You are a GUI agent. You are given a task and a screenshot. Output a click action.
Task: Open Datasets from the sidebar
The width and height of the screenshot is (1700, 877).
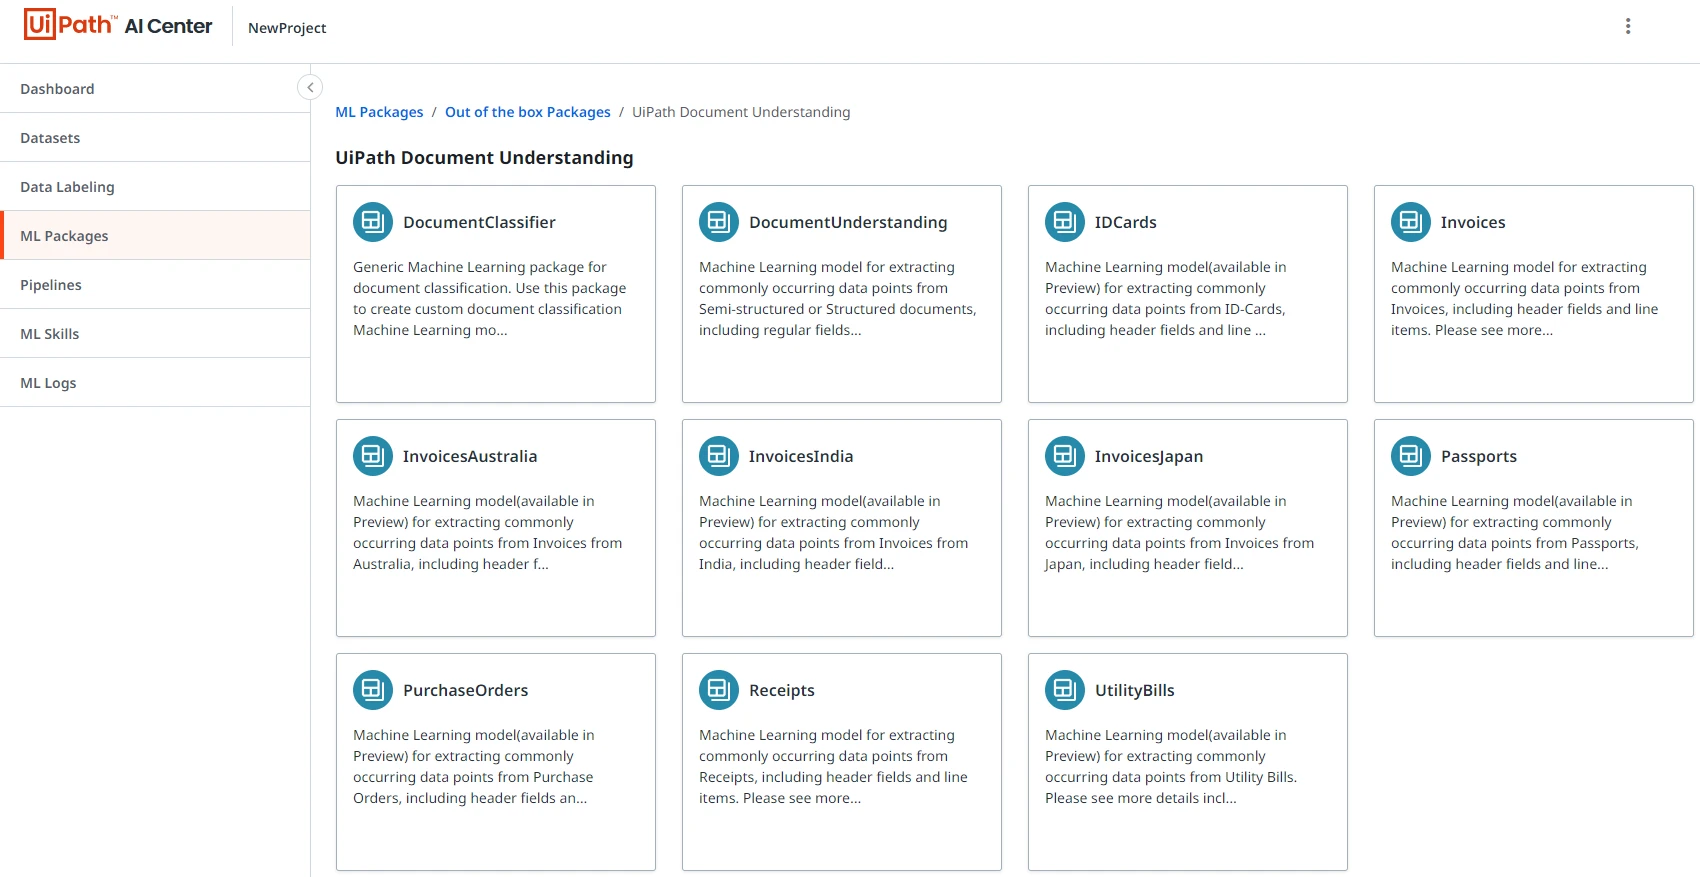155,138
